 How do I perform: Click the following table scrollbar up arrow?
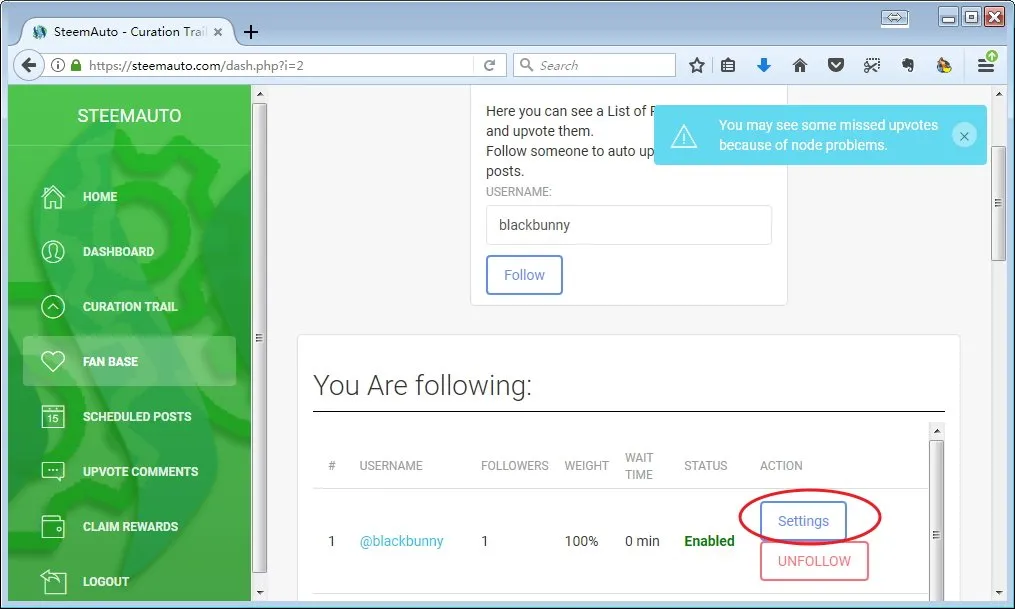[937, 431]
